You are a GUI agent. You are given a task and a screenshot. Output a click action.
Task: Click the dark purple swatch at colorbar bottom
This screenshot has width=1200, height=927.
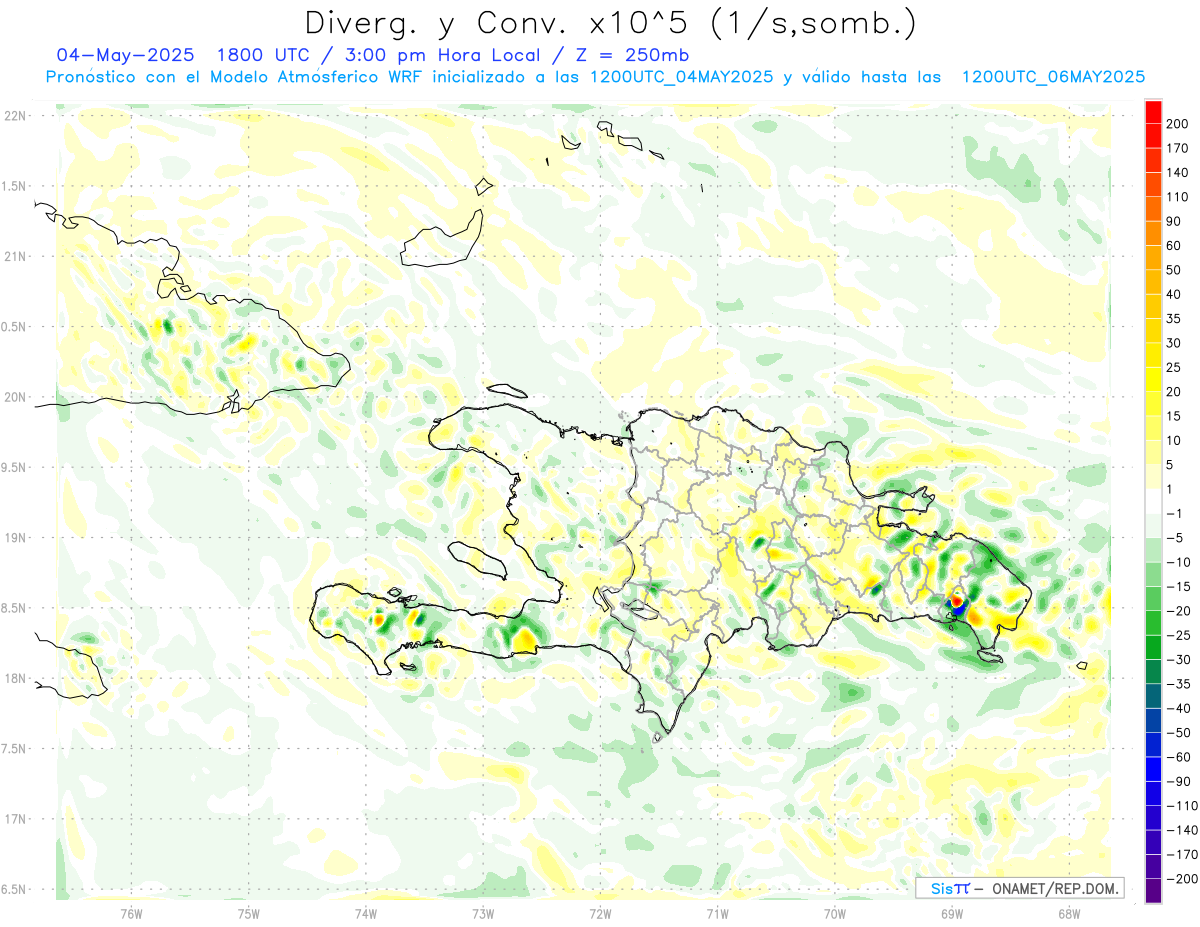point(1153,891)
